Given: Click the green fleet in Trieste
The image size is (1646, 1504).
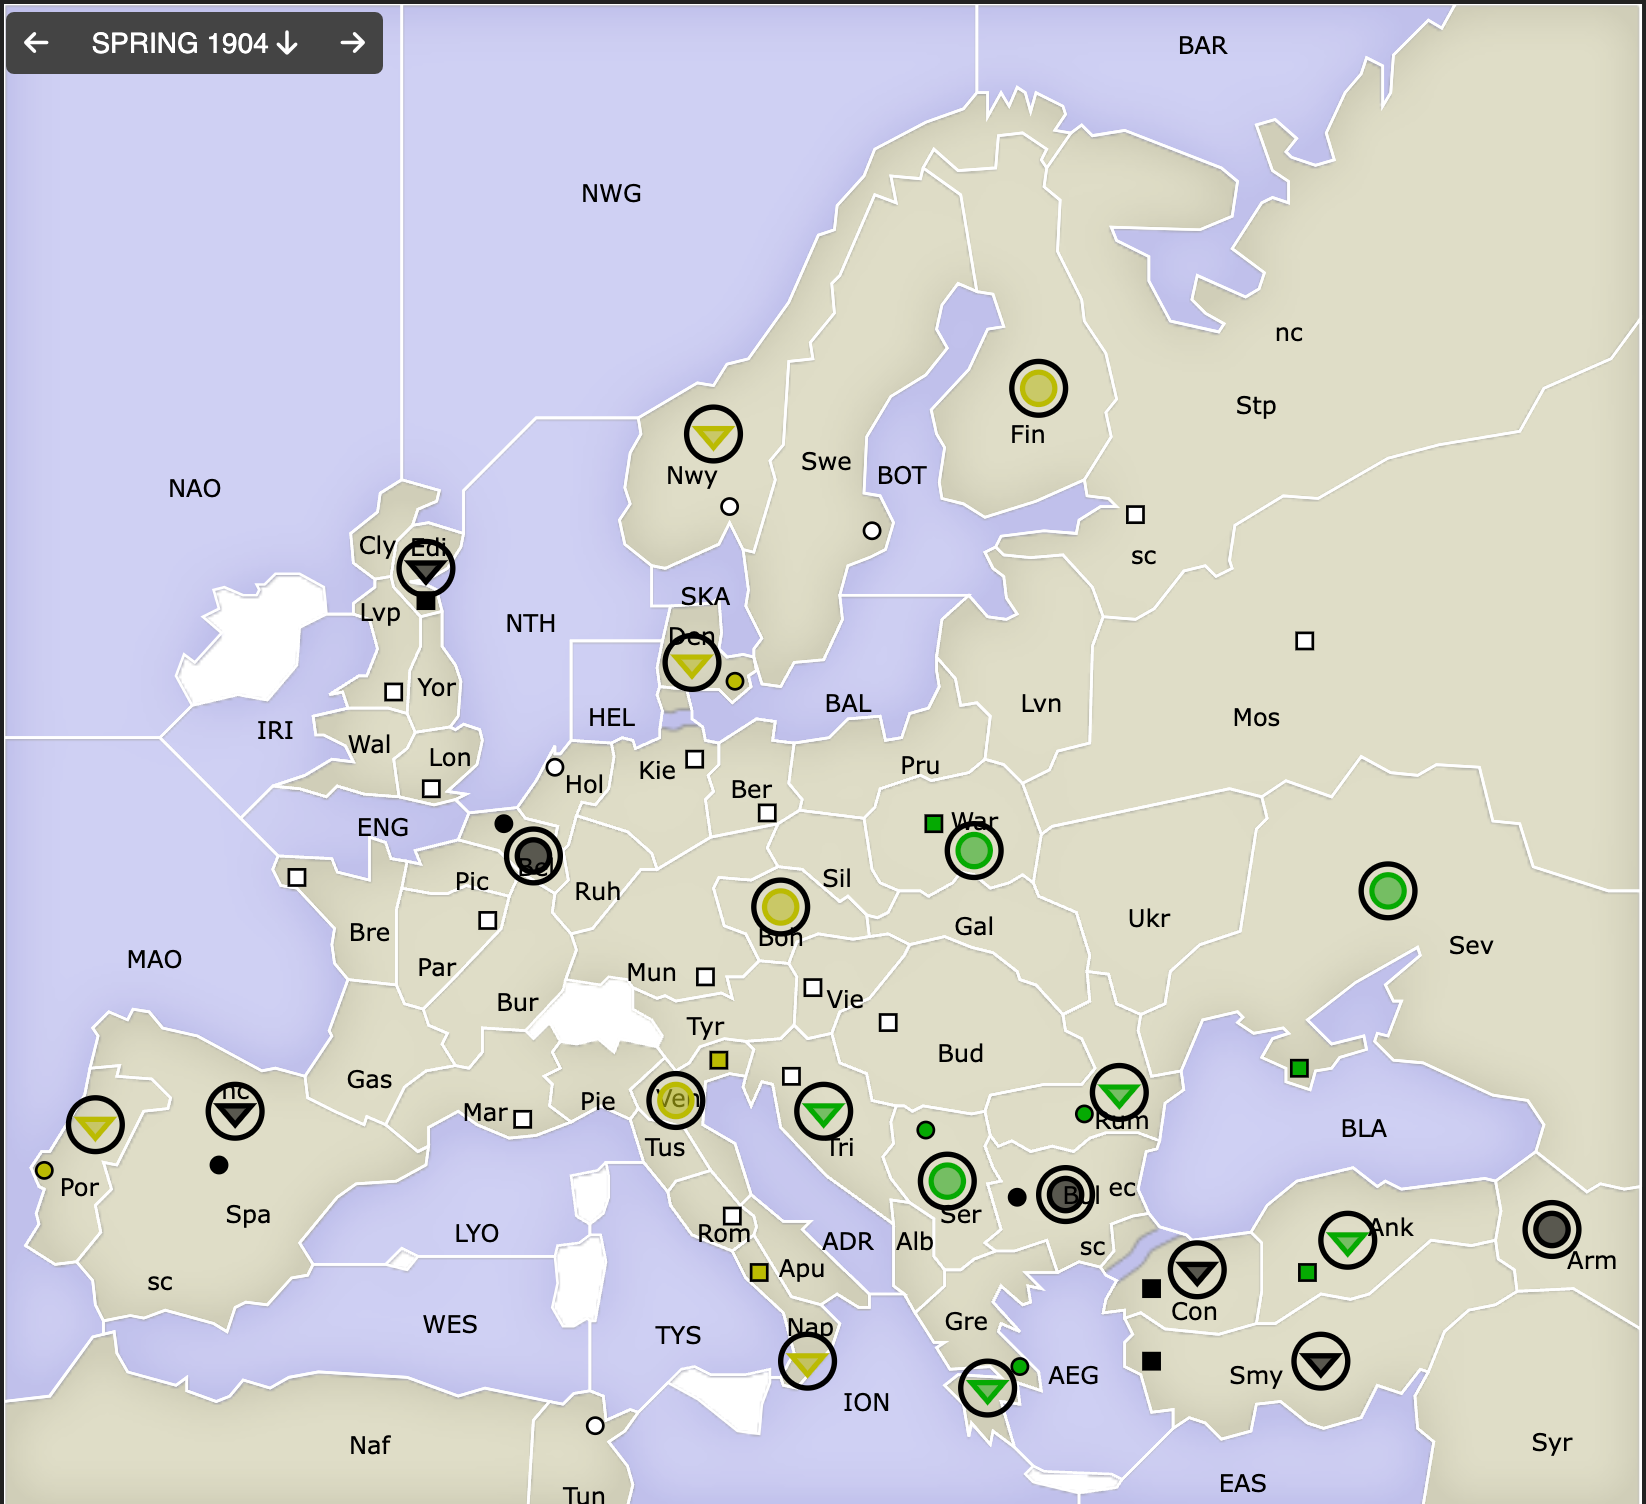Looking at the screenshot, I should pyautogui.click(x=824, y=1111).
